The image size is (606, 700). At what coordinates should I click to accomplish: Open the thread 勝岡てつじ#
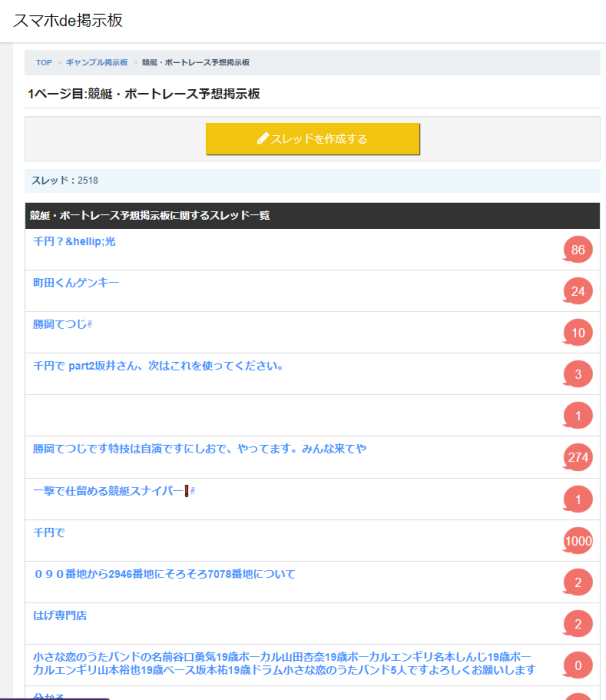tap(63, 325)
